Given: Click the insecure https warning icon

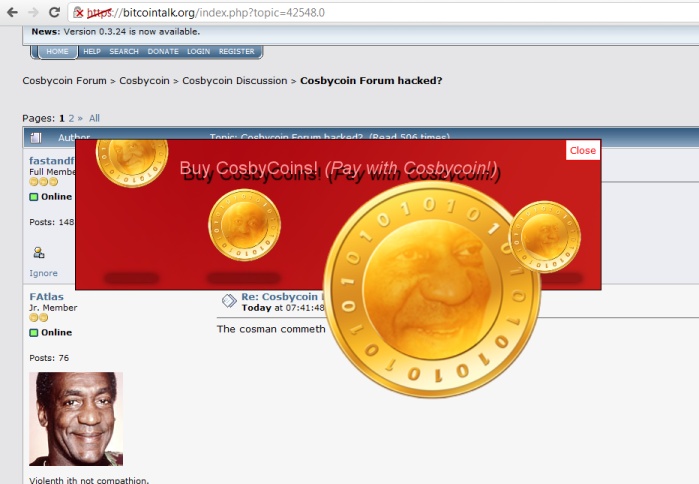Looking at the screenshot, I should (x=78, y=12).
